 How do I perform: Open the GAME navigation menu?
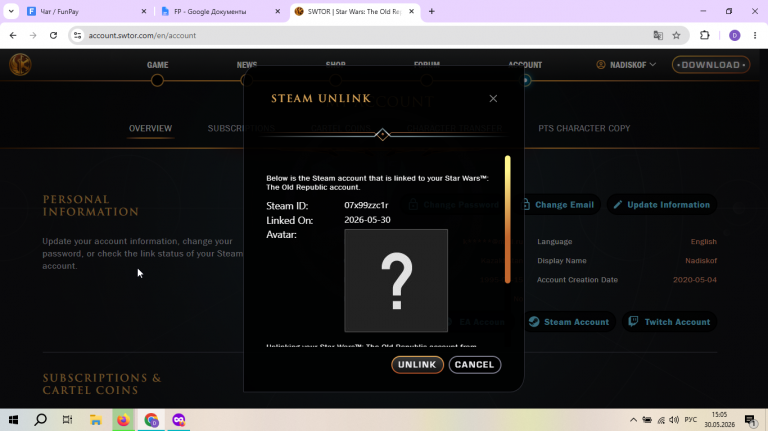157,65
